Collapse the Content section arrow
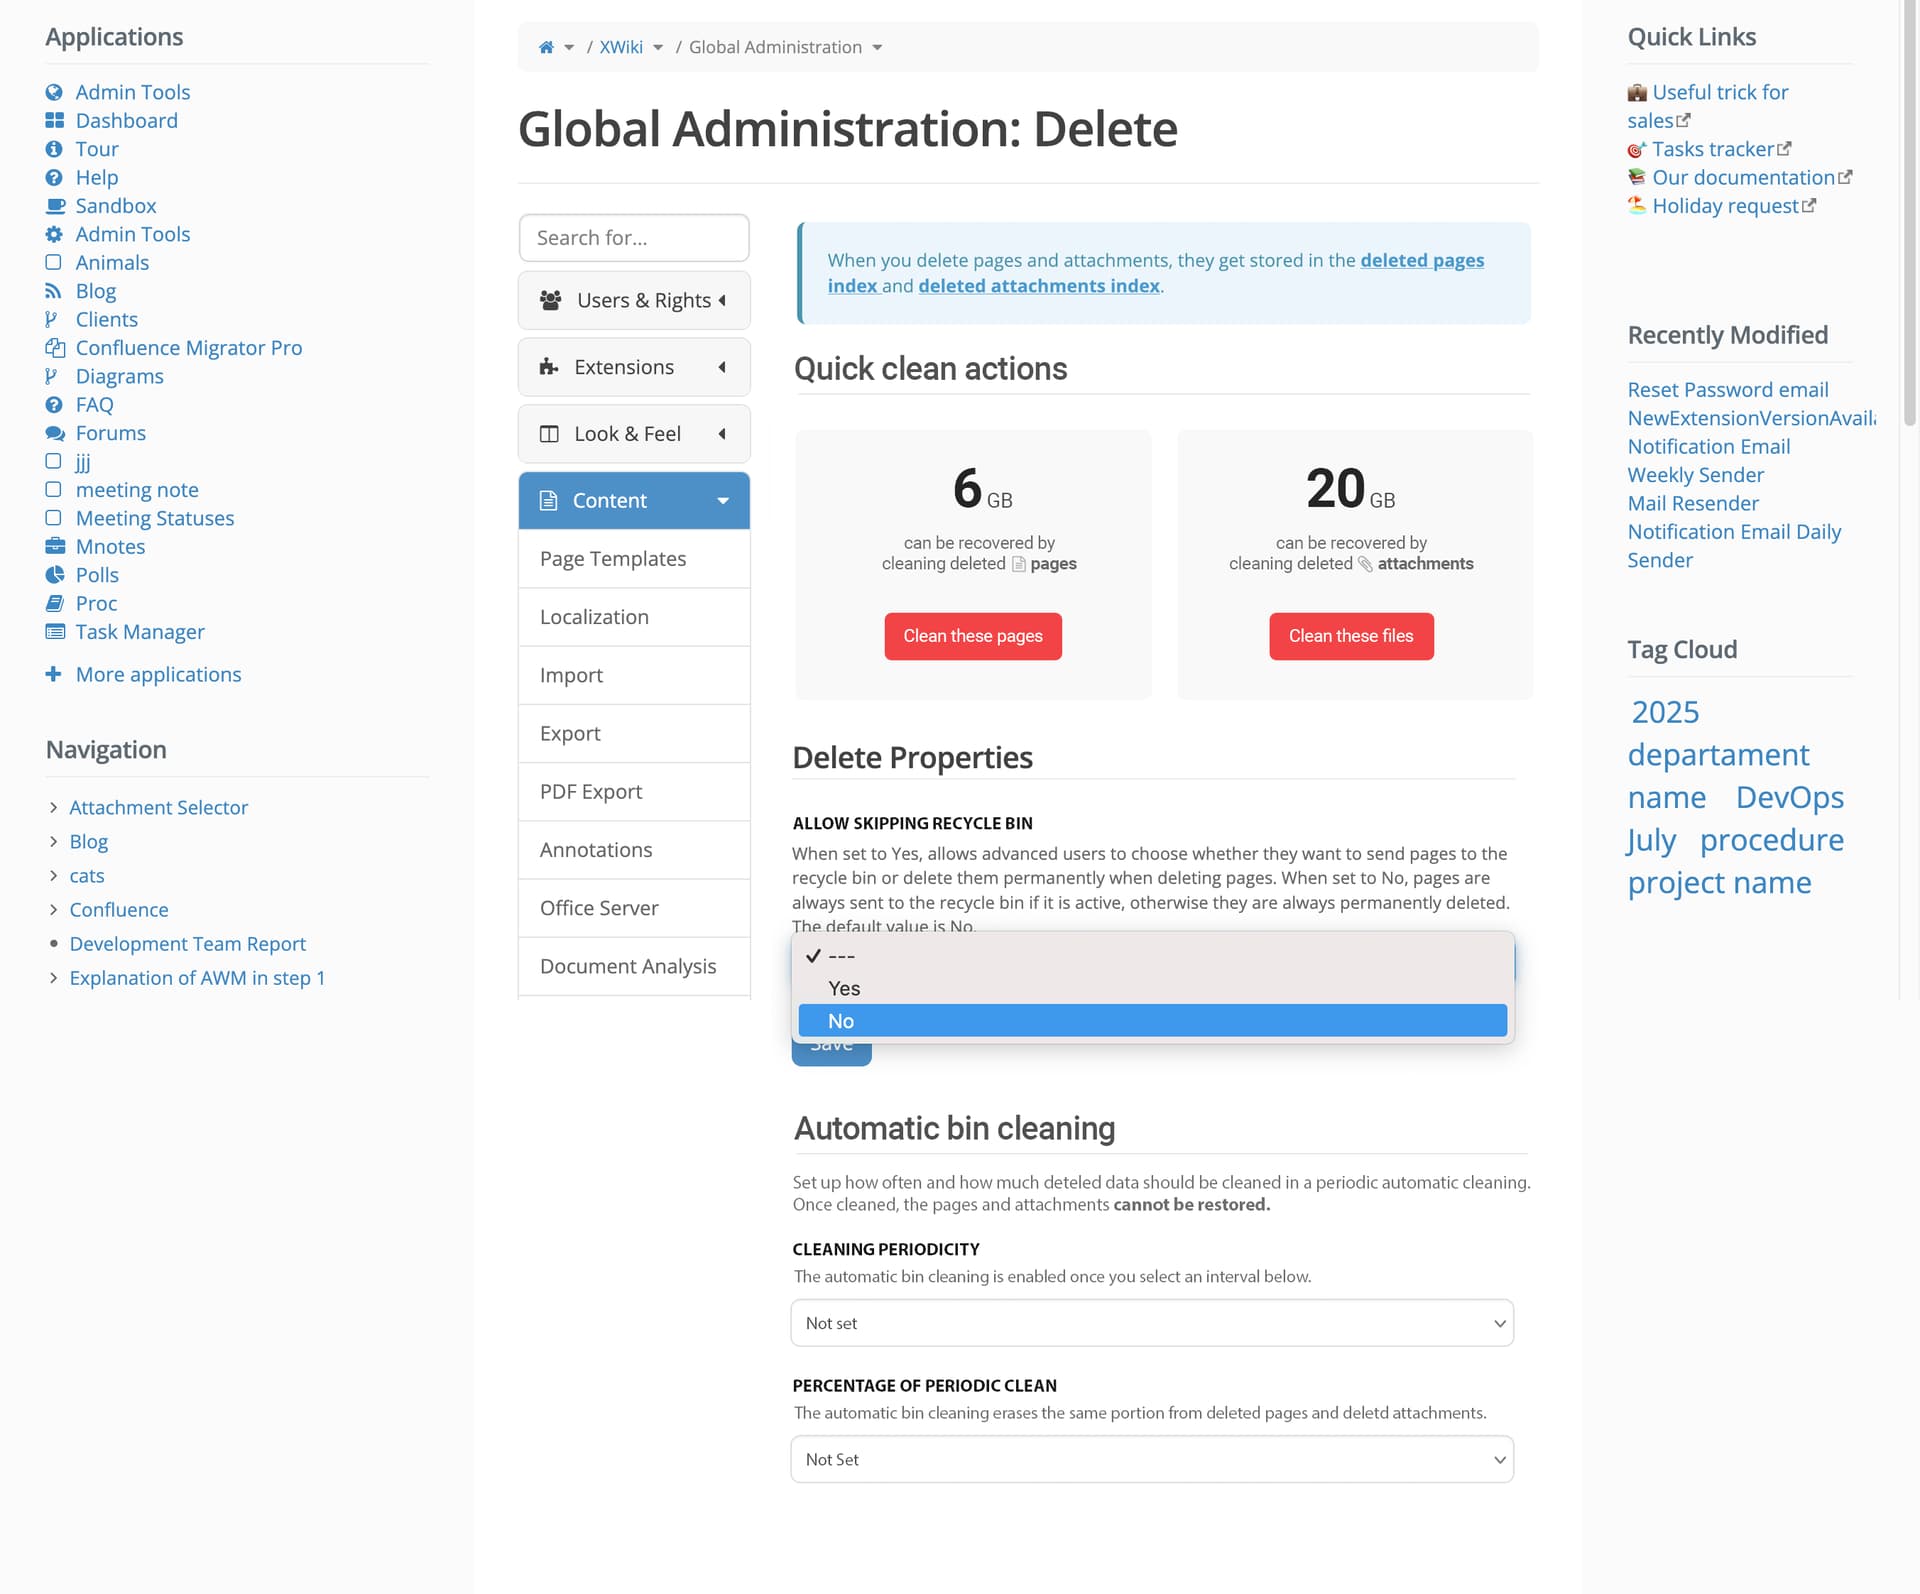The height and width of the screenshot is (1594, 1920). point(723,501)
